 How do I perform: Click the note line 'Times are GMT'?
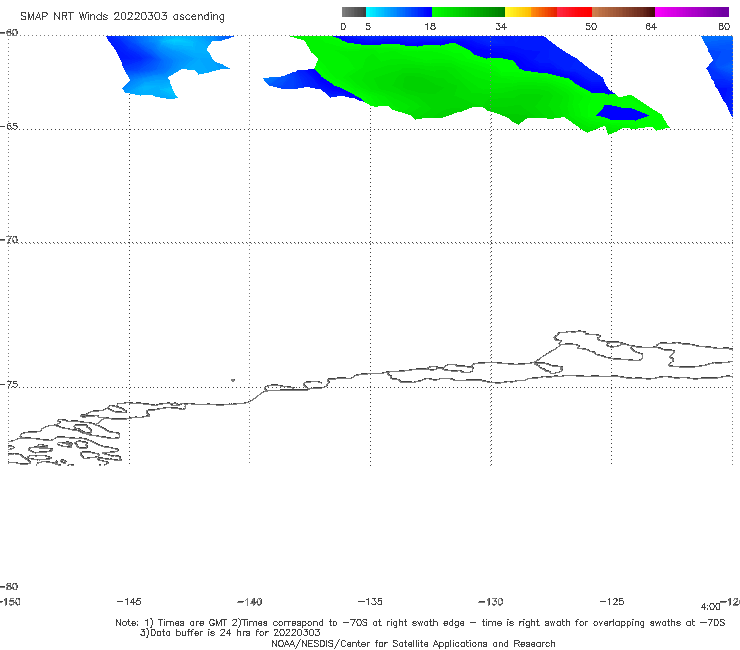(193, 623)
